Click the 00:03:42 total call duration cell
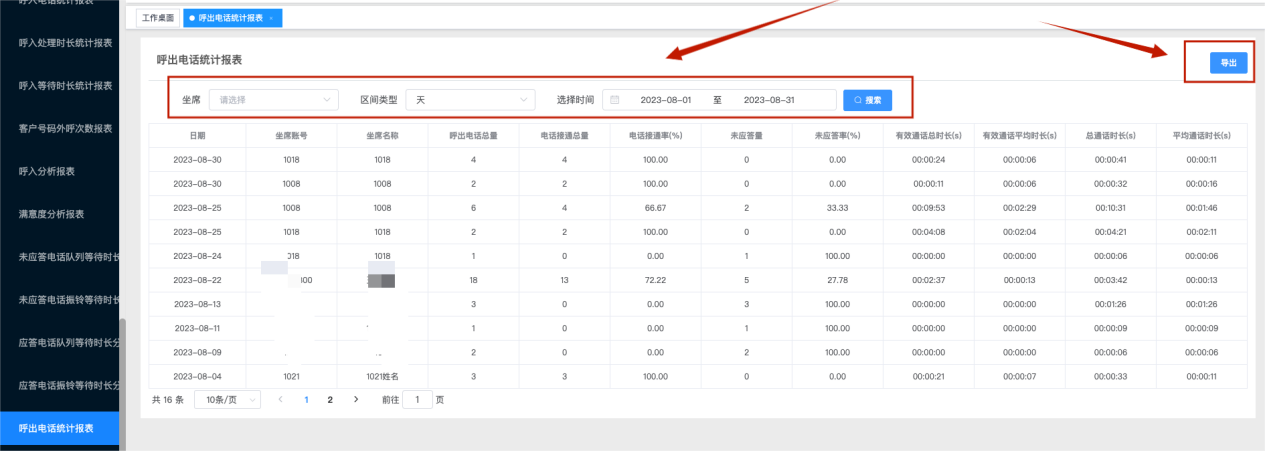Viewport: 1265px width, 451px height. [x=1109, y=280]
